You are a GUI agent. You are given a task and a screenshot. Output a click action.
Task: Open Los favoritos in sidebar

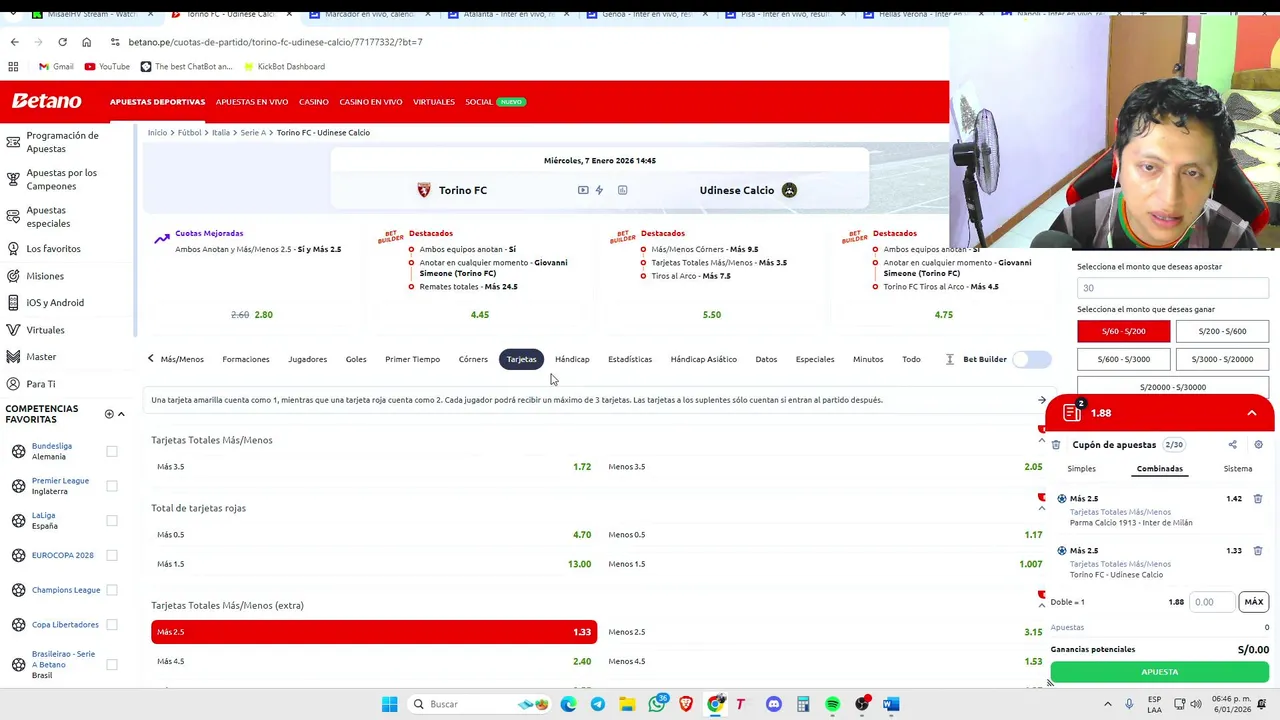tap(53, 248)
